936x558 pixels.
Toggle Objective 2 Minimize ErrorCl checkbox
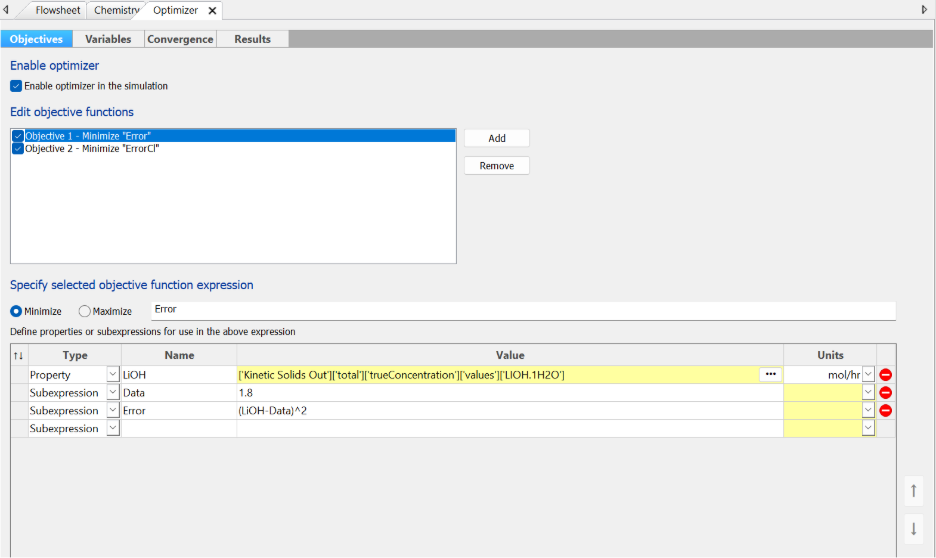[18, 149]
